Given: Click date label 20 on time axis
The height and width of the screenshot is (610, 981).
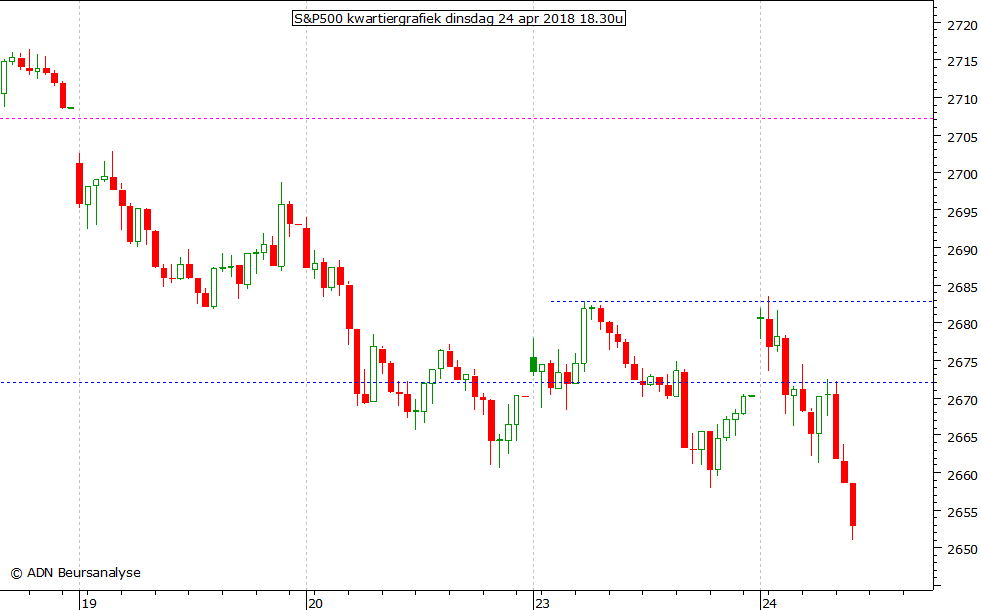Looking at the screenshot, I should tap(315, 603).
